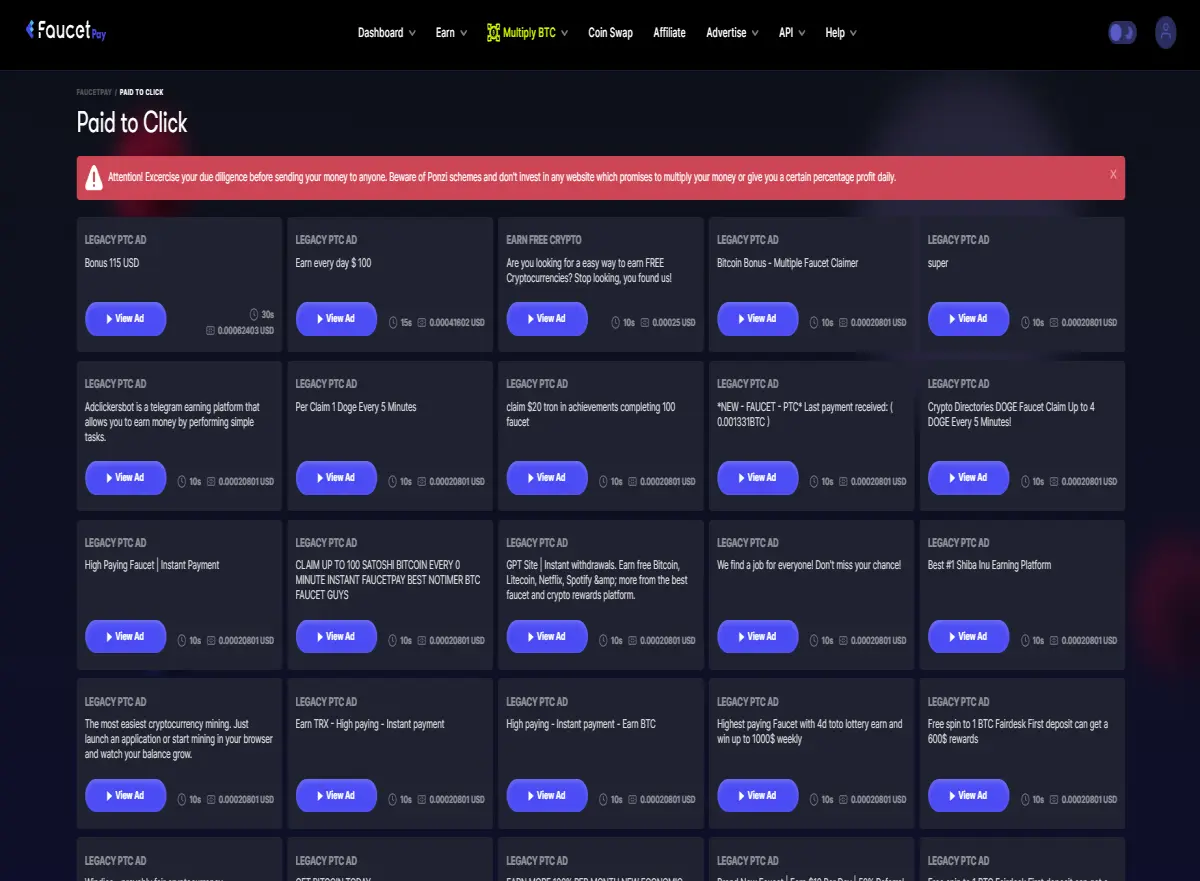The image size is (1200, 881).
Task: Click clock icon in Earn Free Crypto card
Action: (x=616, y=323)
